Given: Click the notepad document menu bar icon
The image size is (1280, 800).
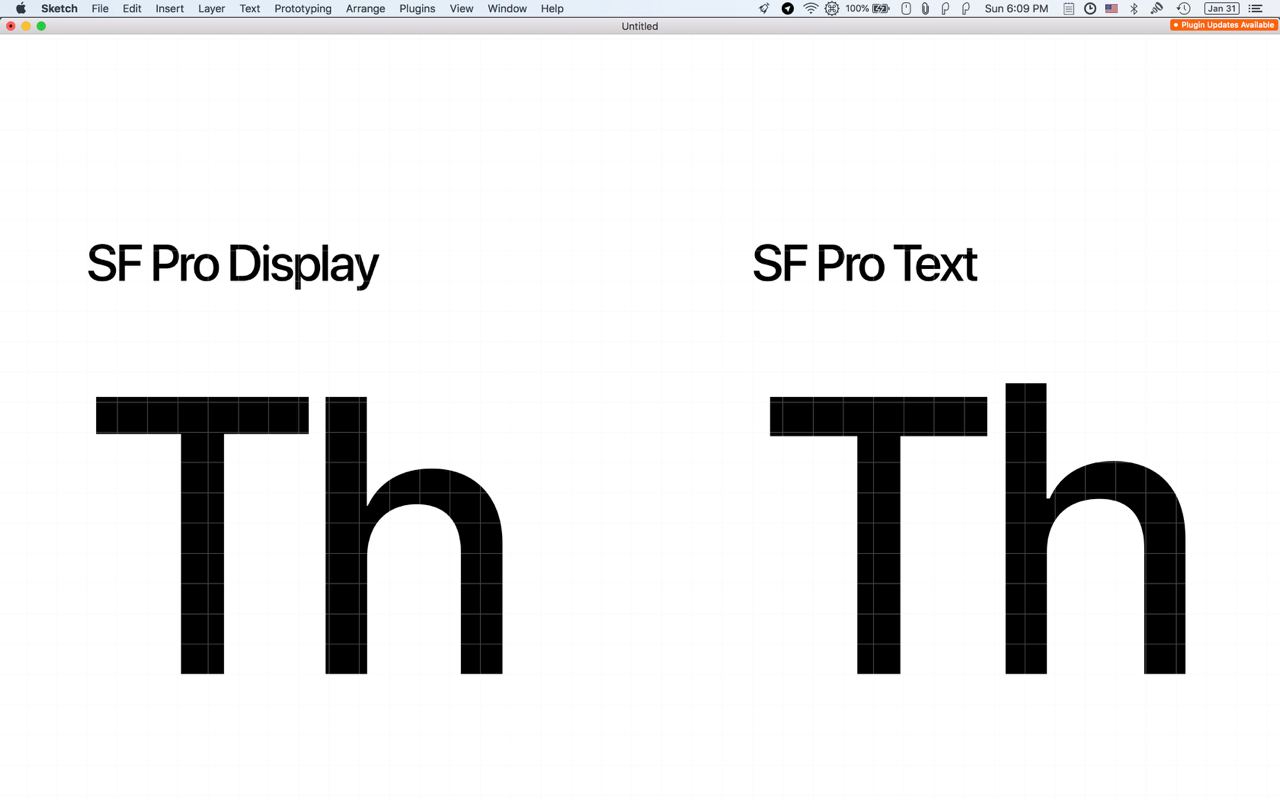Looking at the screenshot, I should click(1069, 8).
